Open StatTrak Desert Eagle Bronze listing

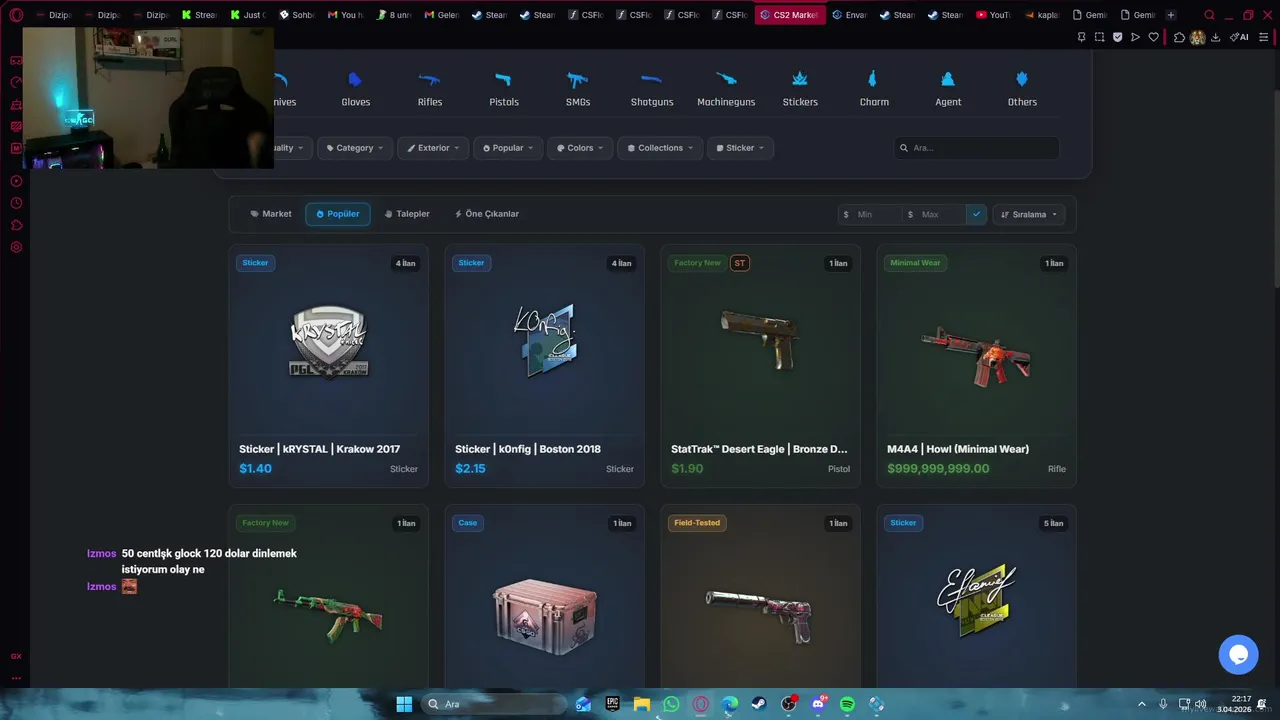pos(761,366)
